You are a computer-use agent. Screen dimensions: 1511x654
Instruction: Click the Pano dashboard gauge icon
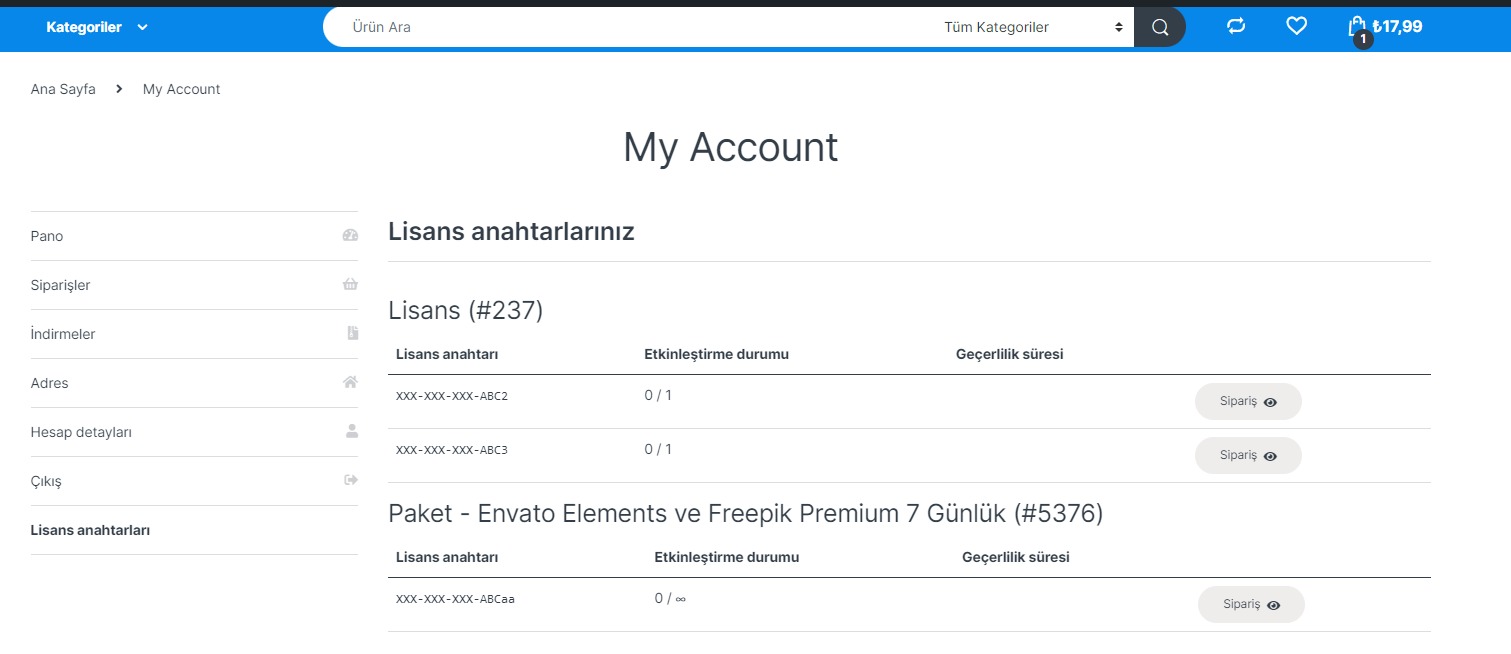(x=350, y=236)
